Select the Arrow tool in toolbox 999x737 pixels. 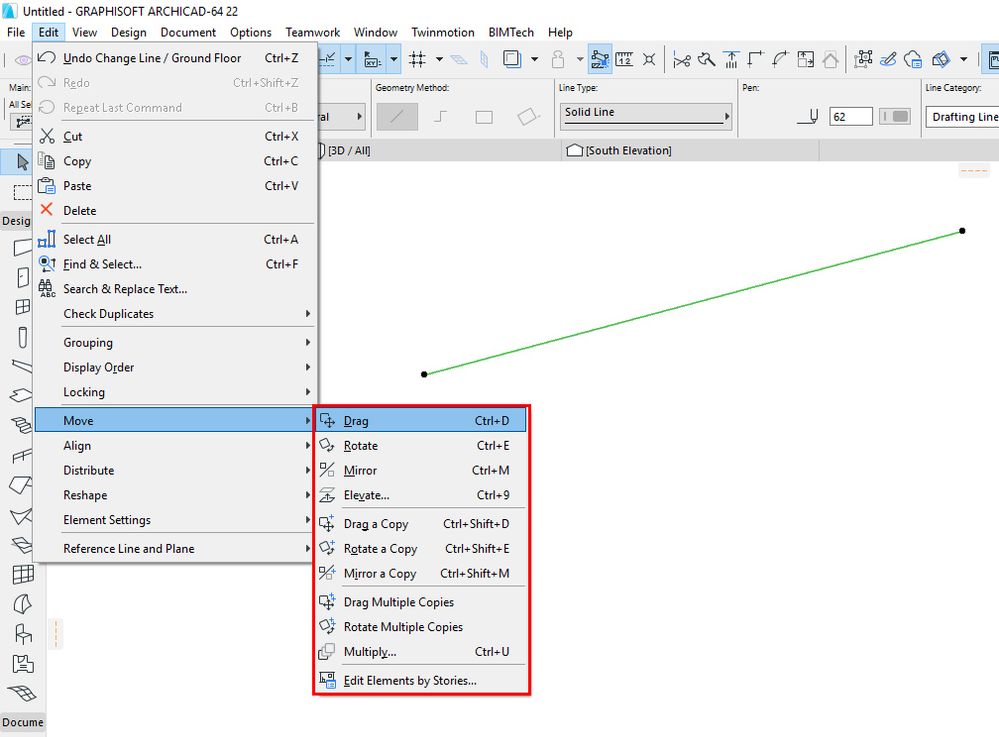[x=22, y=162]
